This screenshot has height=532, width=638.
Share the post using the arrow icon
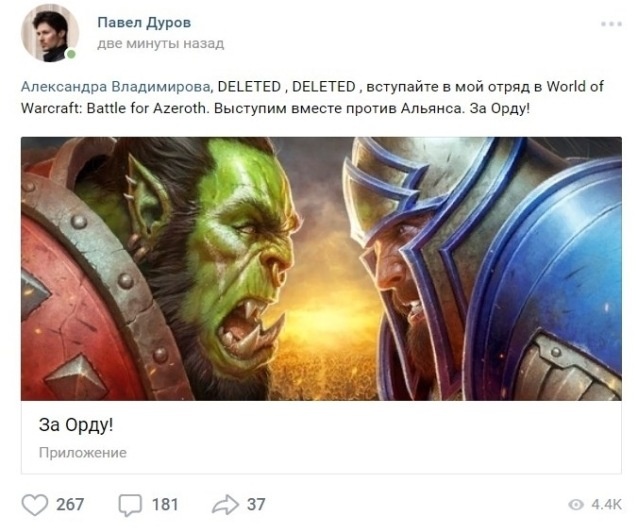(225, 505)
